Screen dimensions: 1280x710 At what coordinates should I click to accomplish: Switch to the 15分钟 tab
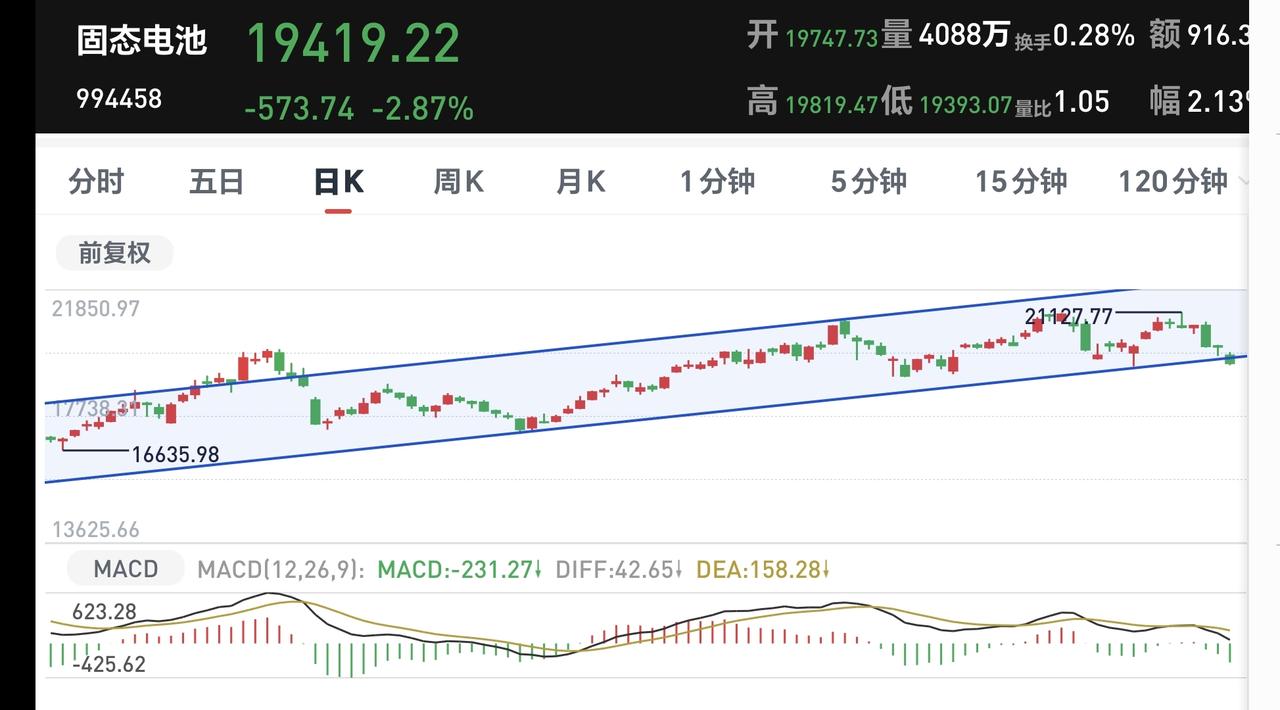click(x=1021, y=182)
